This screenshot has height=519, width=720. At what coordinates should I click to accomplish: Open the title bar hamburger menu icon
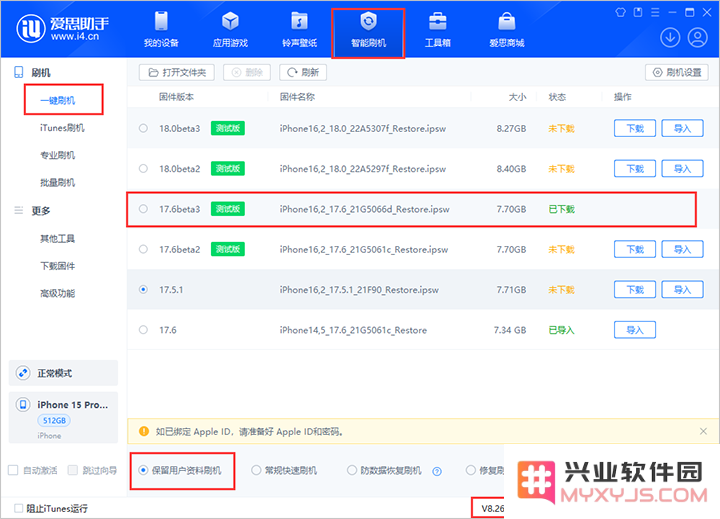(x=655, y=12)
